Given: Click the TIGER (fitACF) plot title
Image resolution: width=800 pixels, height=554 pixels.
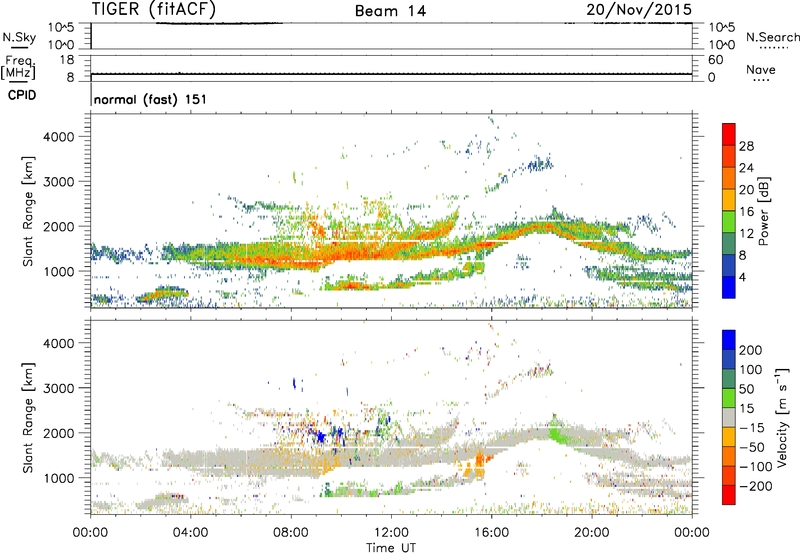Looking at the screenshot, I should pyautogui.click(x=154, y=9).
